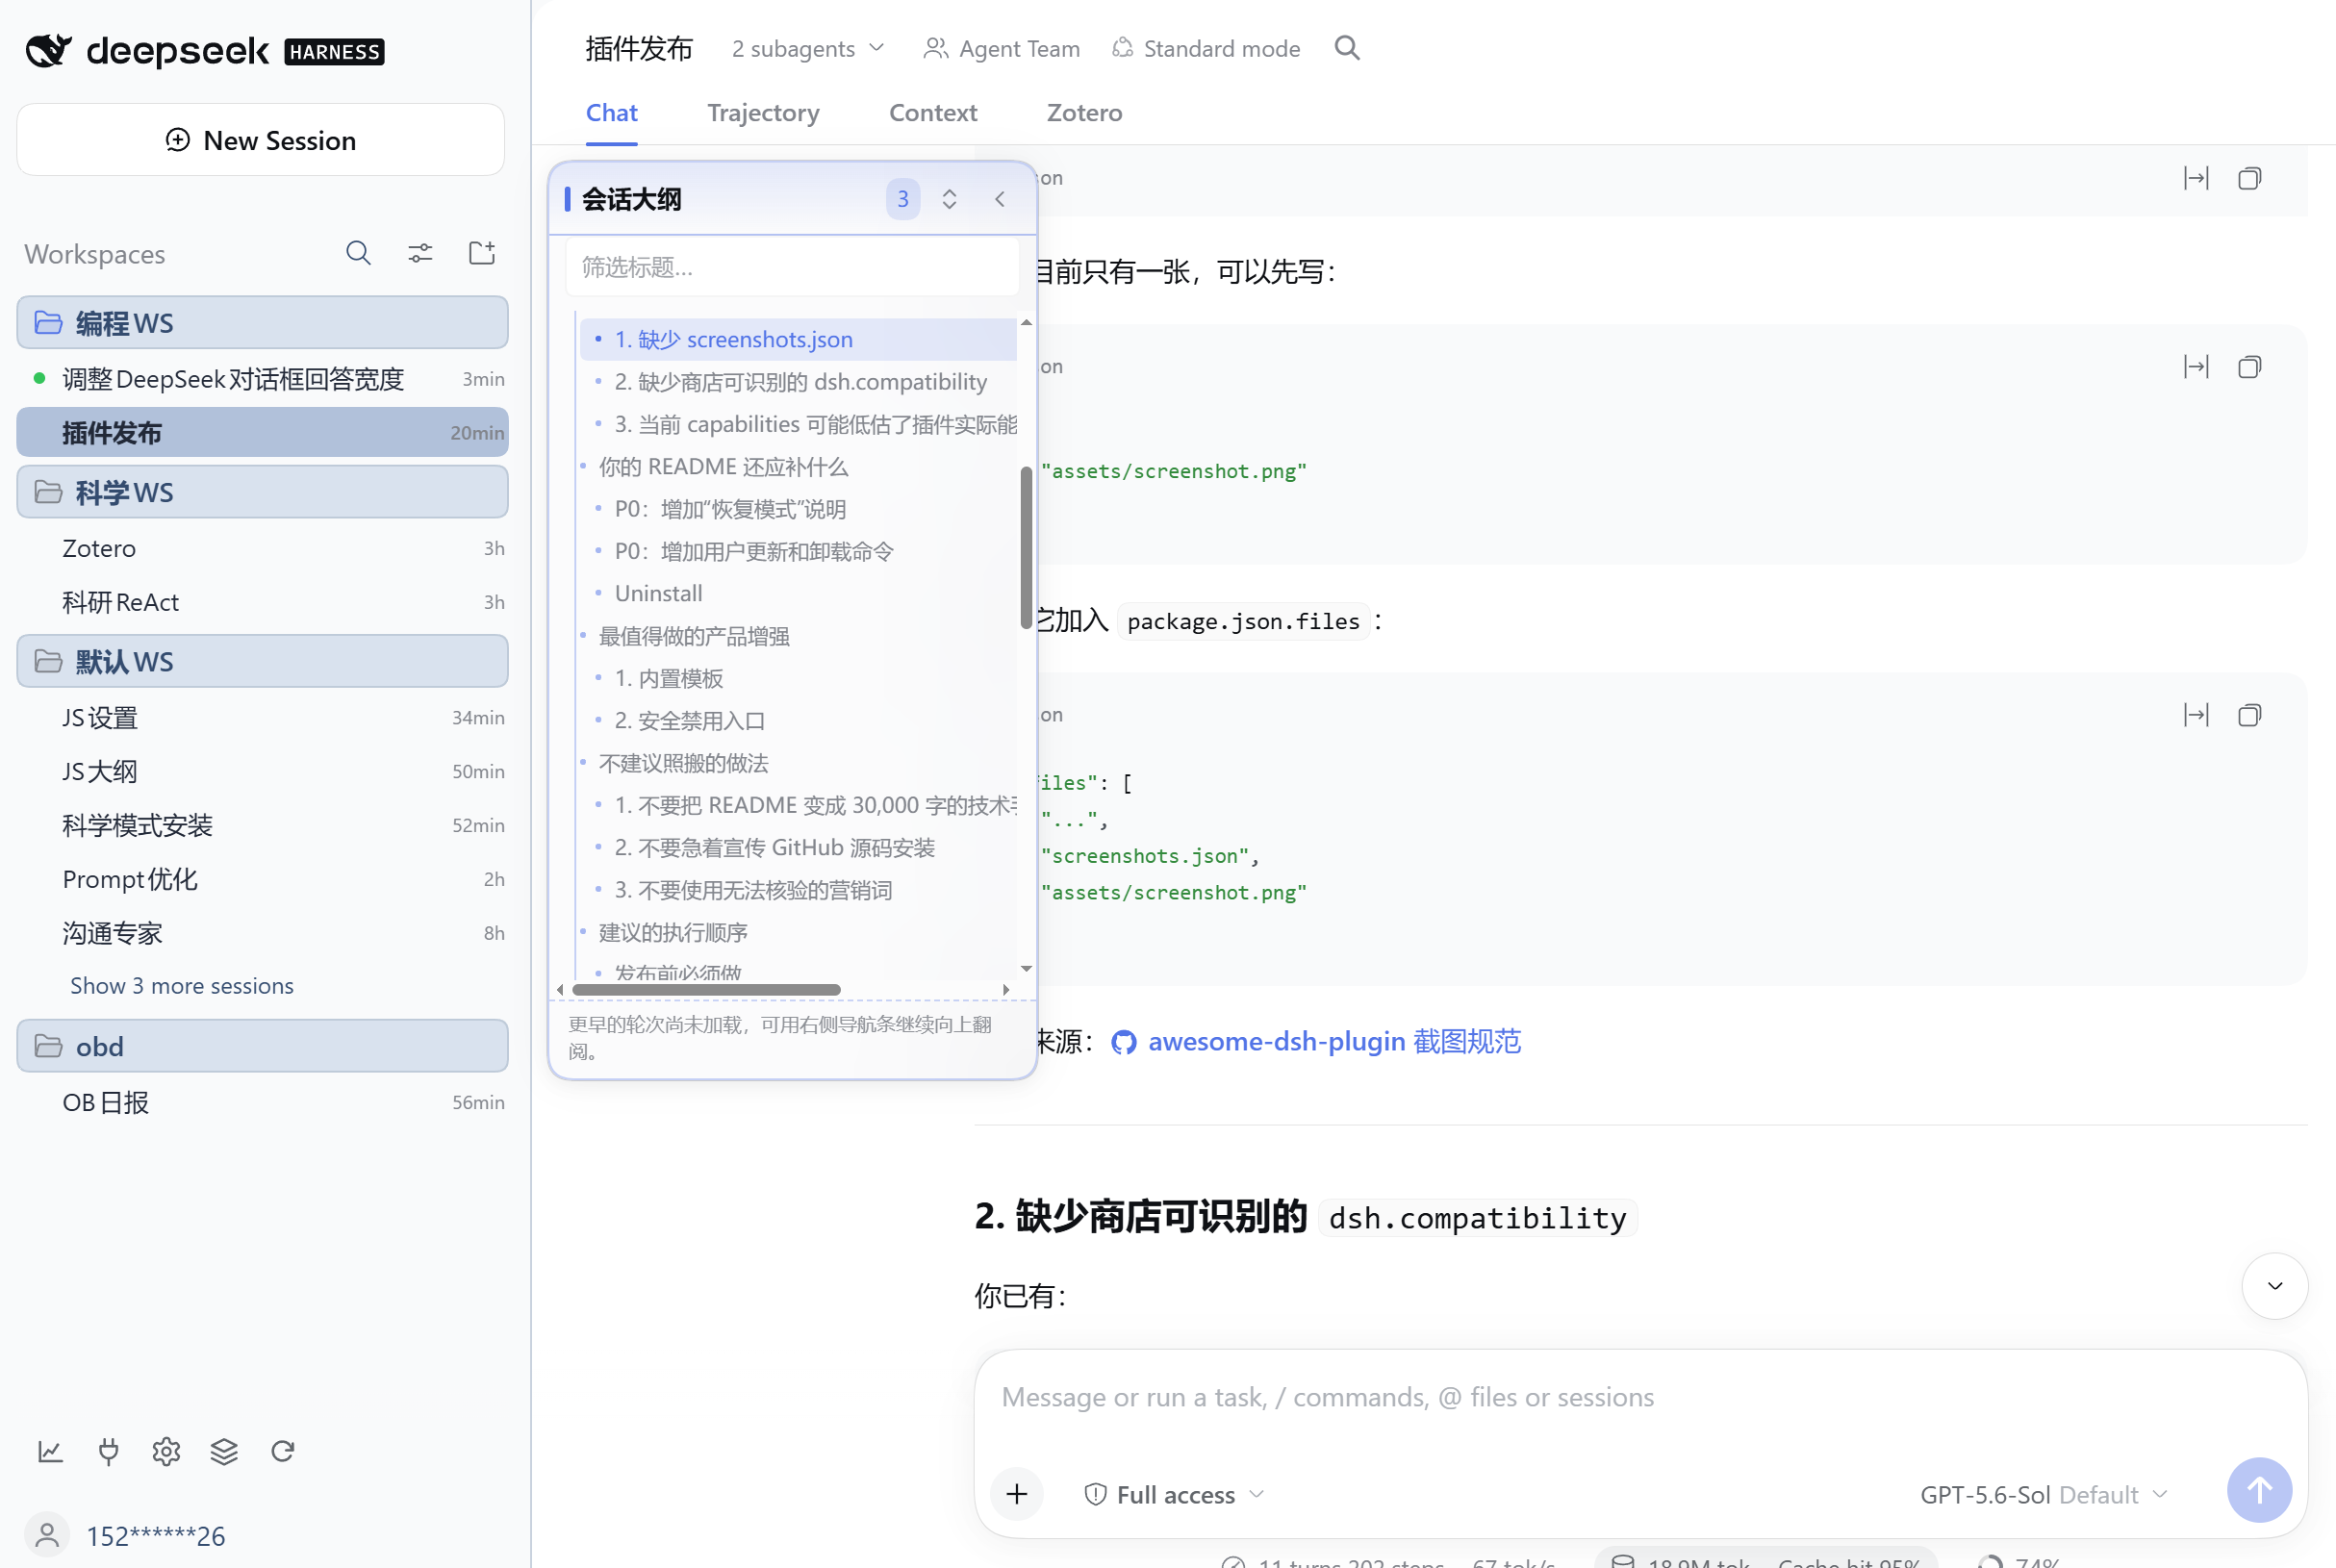The width and height of the screenshot is (2336, 1568).
Task: Open the 科学模式安装 session
Action: click(x=262, y=825)
